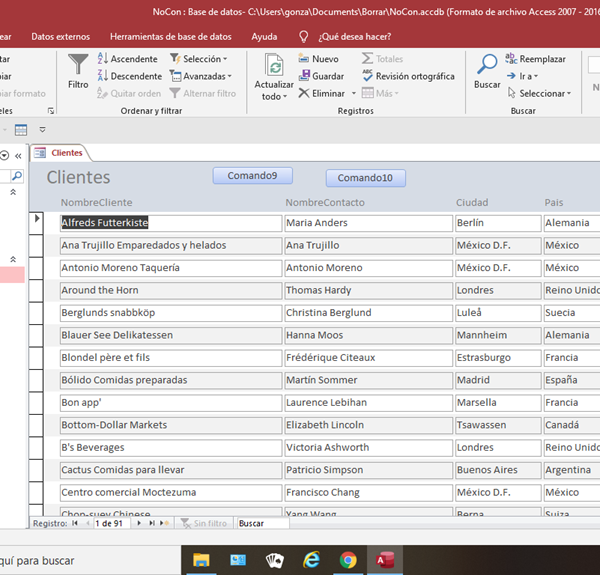
Task: Click the Filtro funnel icon
Action: (x=78, y=66)
